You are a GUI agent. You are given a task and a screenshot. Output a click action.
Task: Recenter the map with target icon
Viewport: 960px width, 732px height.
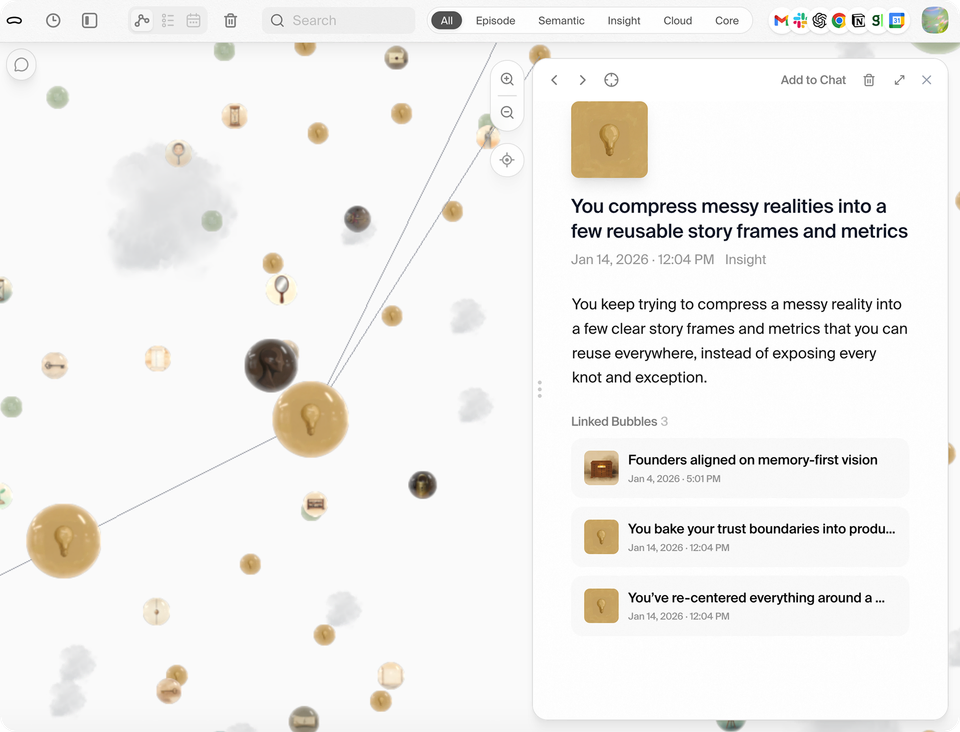click(507, 160)
